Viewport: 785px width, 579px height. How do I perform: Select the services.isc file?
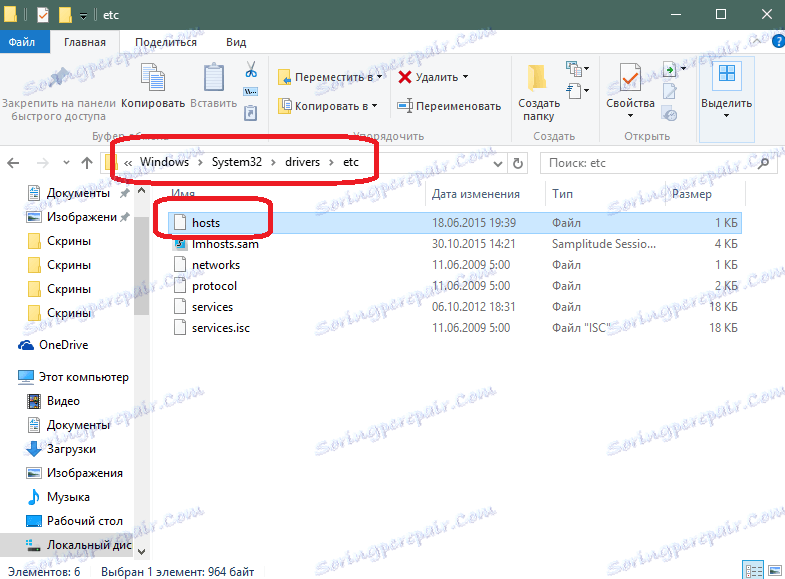point(455,328)
